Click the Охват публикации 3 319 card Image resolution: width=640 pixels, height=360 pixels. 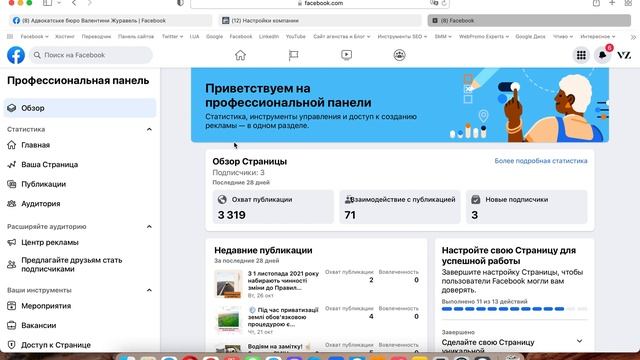point(273,207)
